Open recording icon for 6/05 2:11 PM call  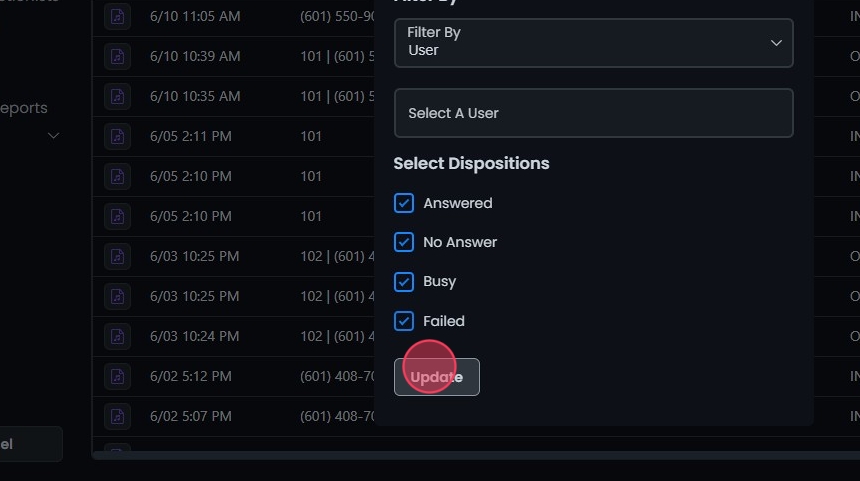(x=118, y=136)
